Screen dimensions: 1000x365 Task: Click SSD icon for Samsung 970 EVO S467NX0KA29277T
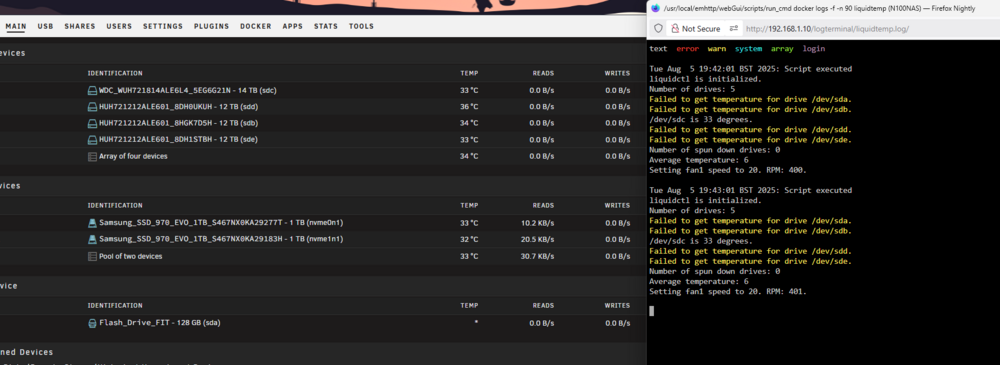coord(92,223)
